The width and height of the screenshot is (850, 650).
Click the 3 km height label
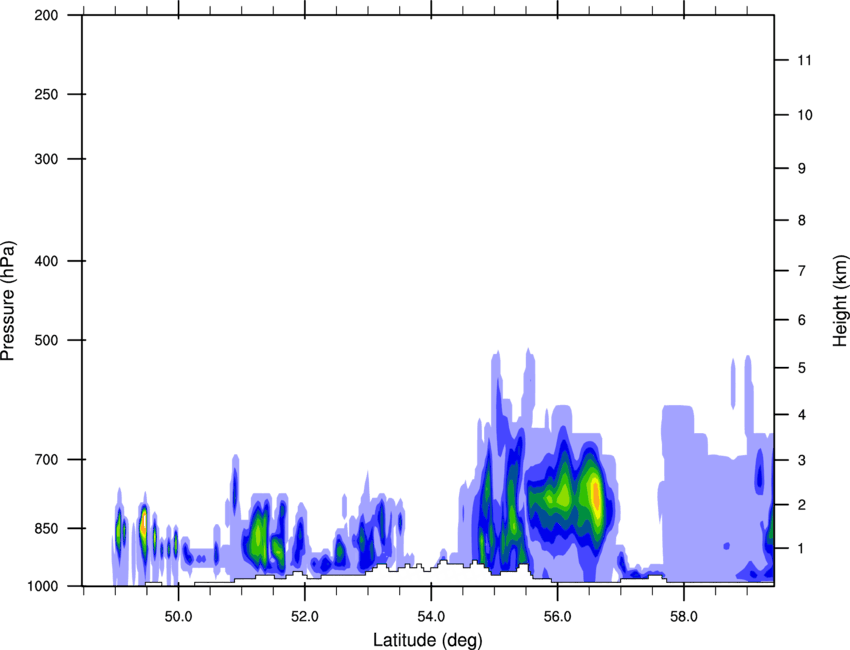coord(801,460)
